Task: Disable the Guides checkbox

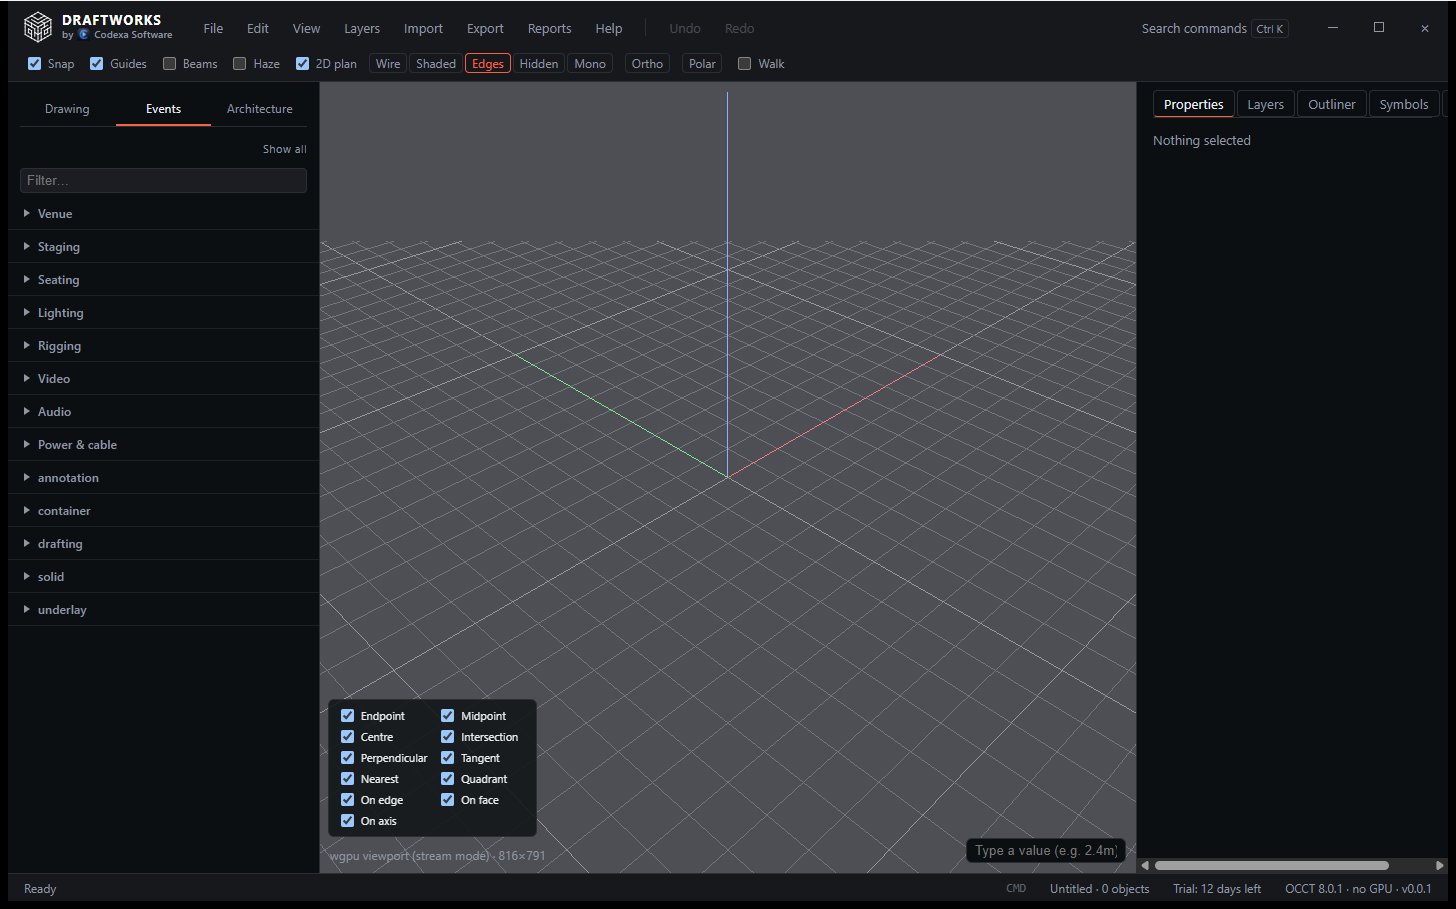Action: [97, 63]
